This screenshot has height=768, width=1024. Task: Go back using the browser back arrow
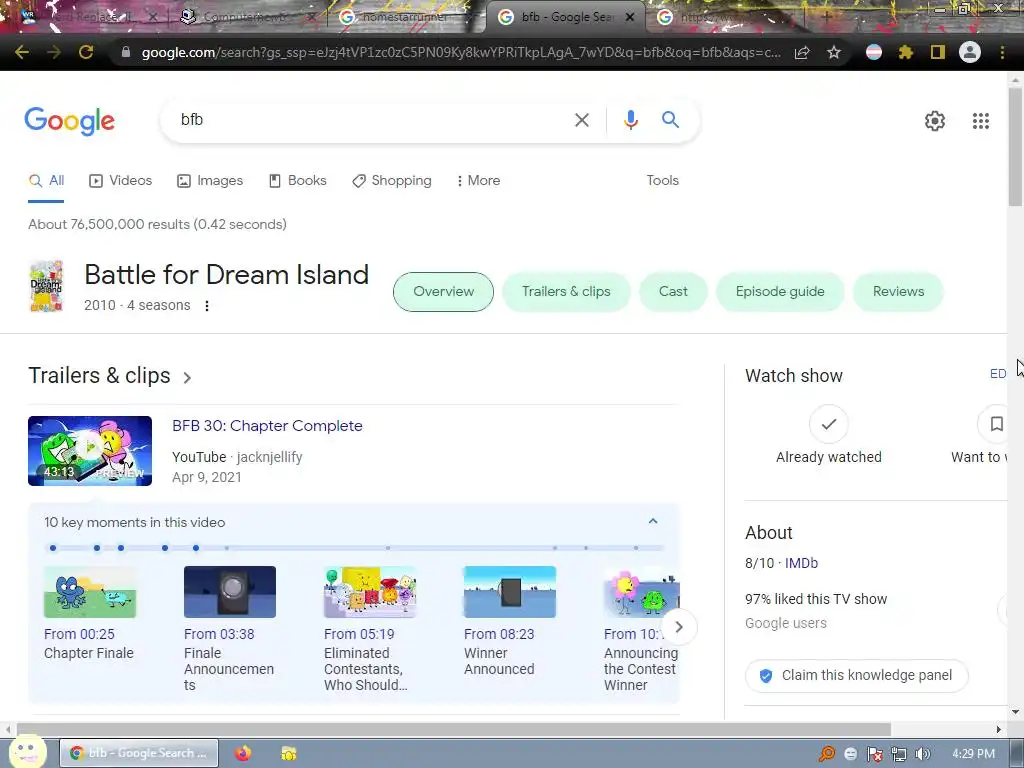[x=22, y=52]
